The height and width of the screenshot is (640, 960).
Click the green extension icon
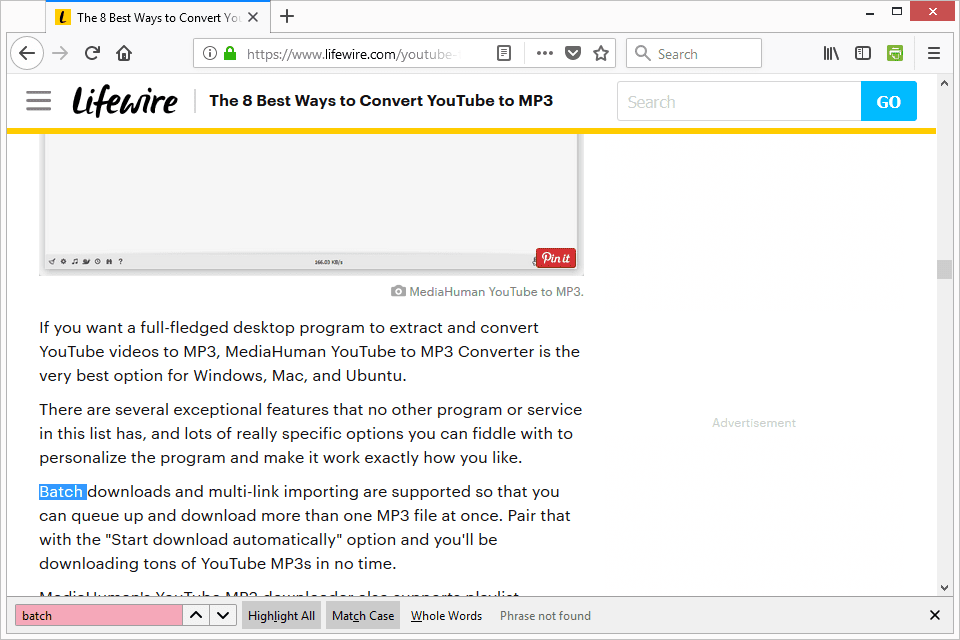(x=895, y=54)
